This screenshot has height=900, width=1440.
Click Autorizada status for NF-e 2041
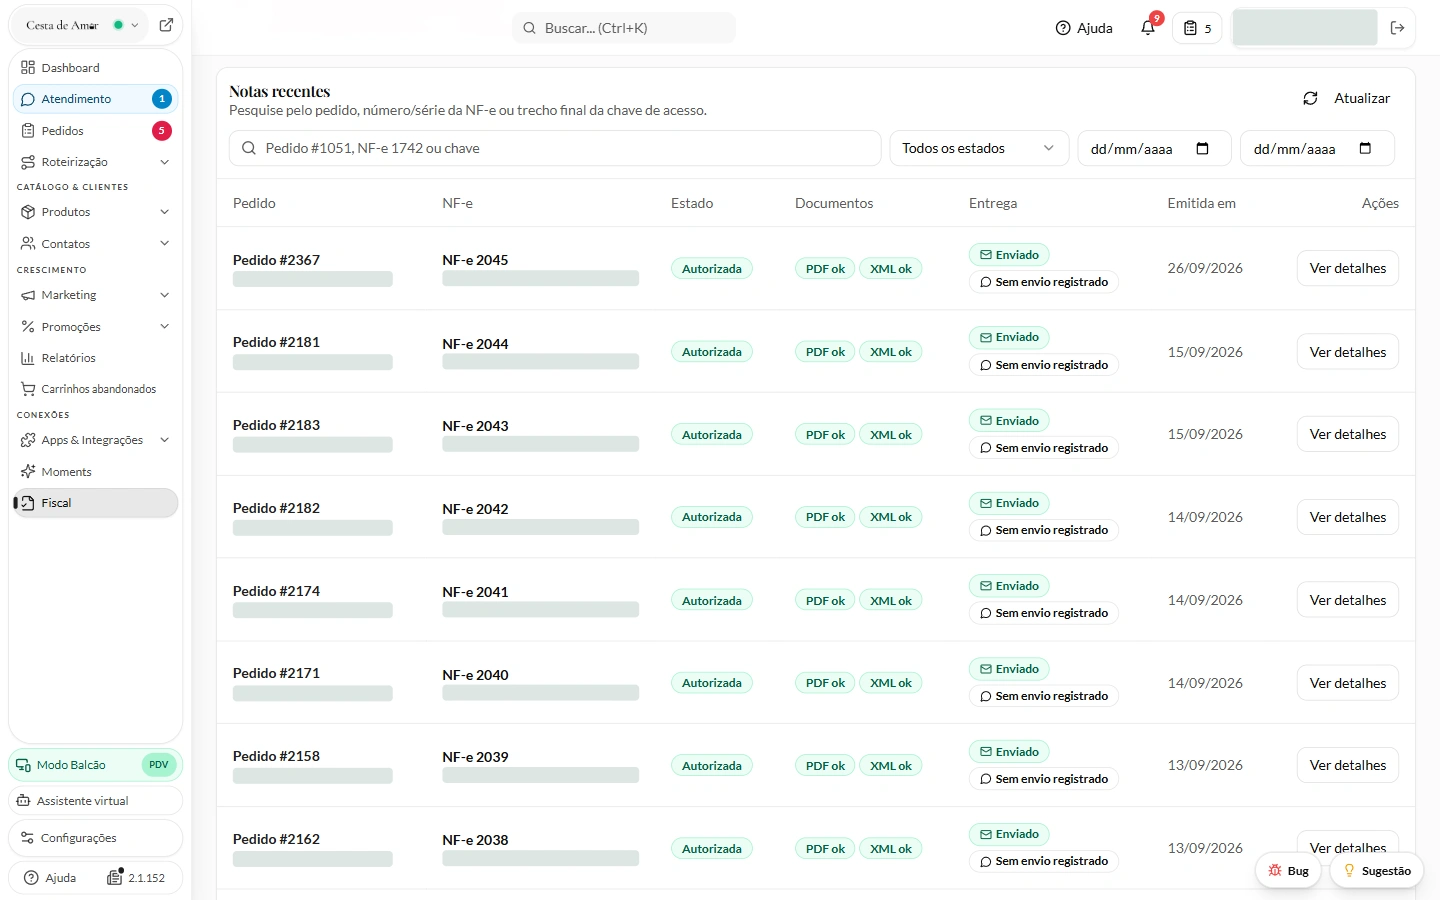pyautogui.click(x=711, y=601)
